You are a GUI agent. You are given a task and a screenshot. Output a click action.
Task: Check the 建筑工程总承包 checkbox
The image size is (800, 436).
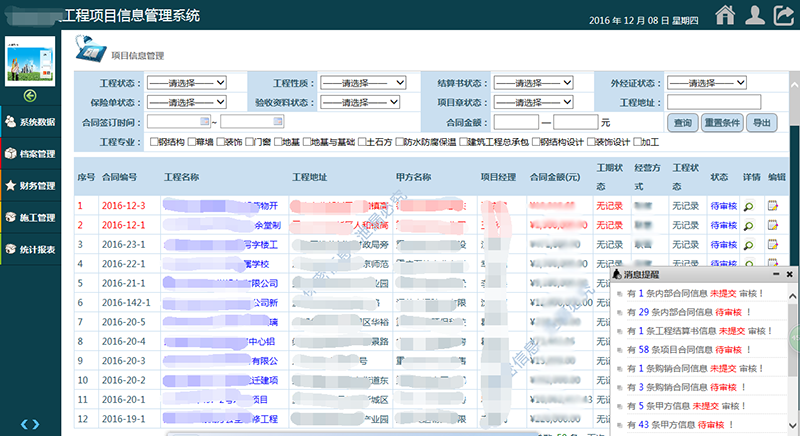pyautogui.click(x=463, y=141)
